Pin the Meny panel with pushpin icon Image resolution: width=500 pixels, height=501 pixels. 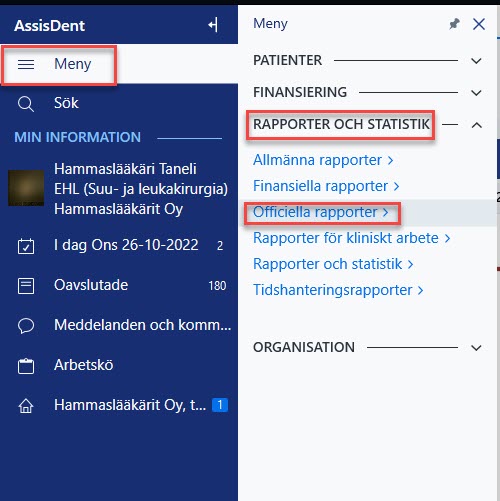click(454, 24)
